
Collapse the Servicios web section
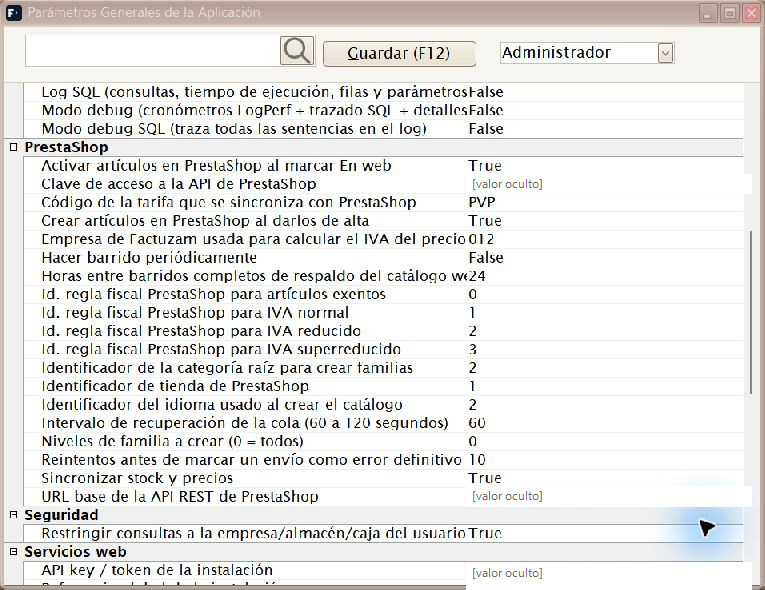[14, 551]
